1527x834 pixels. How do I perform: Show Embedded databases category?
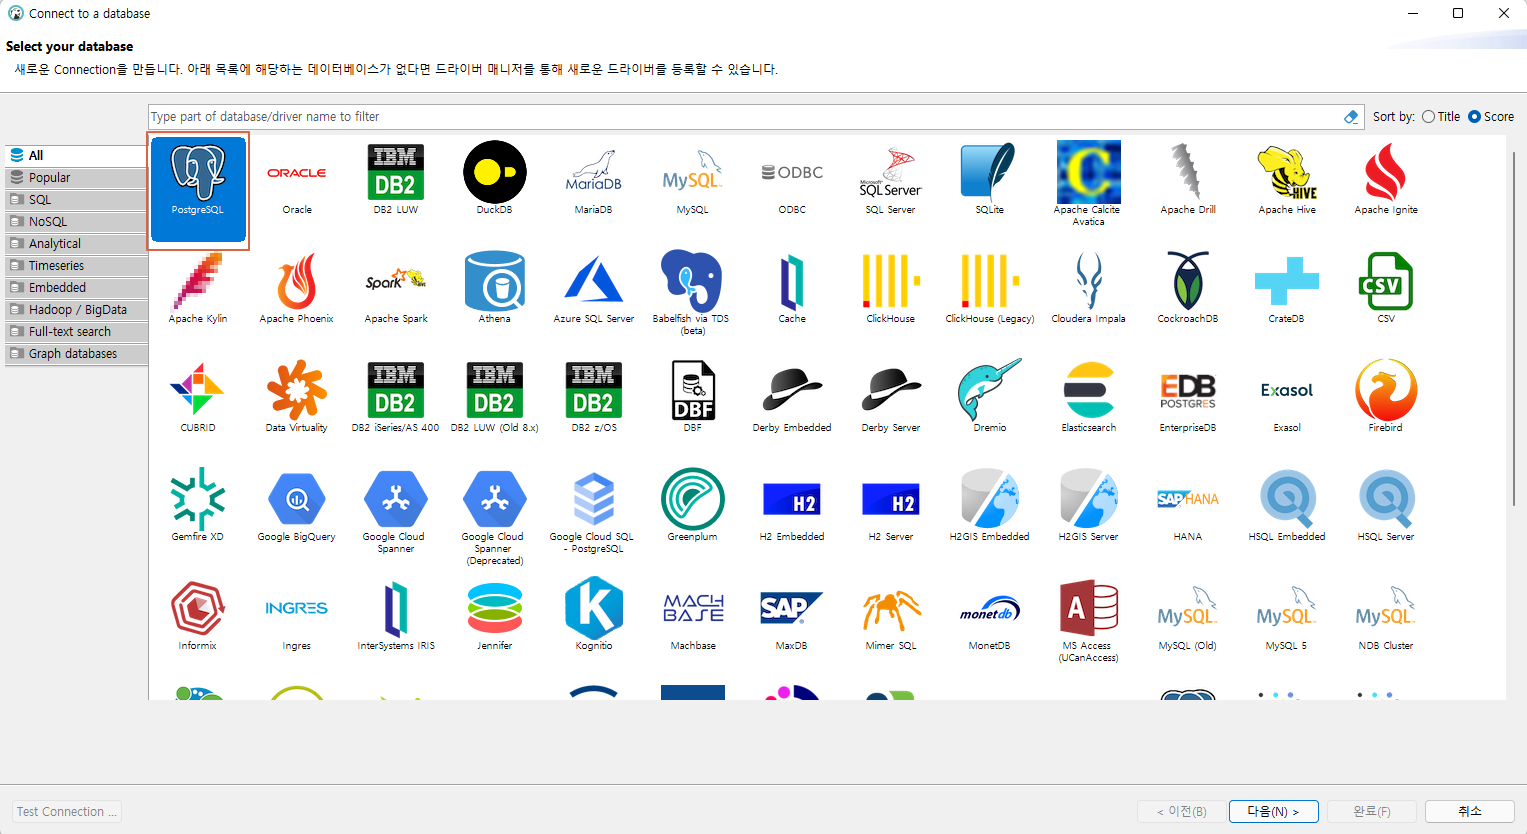click(77, 288)
